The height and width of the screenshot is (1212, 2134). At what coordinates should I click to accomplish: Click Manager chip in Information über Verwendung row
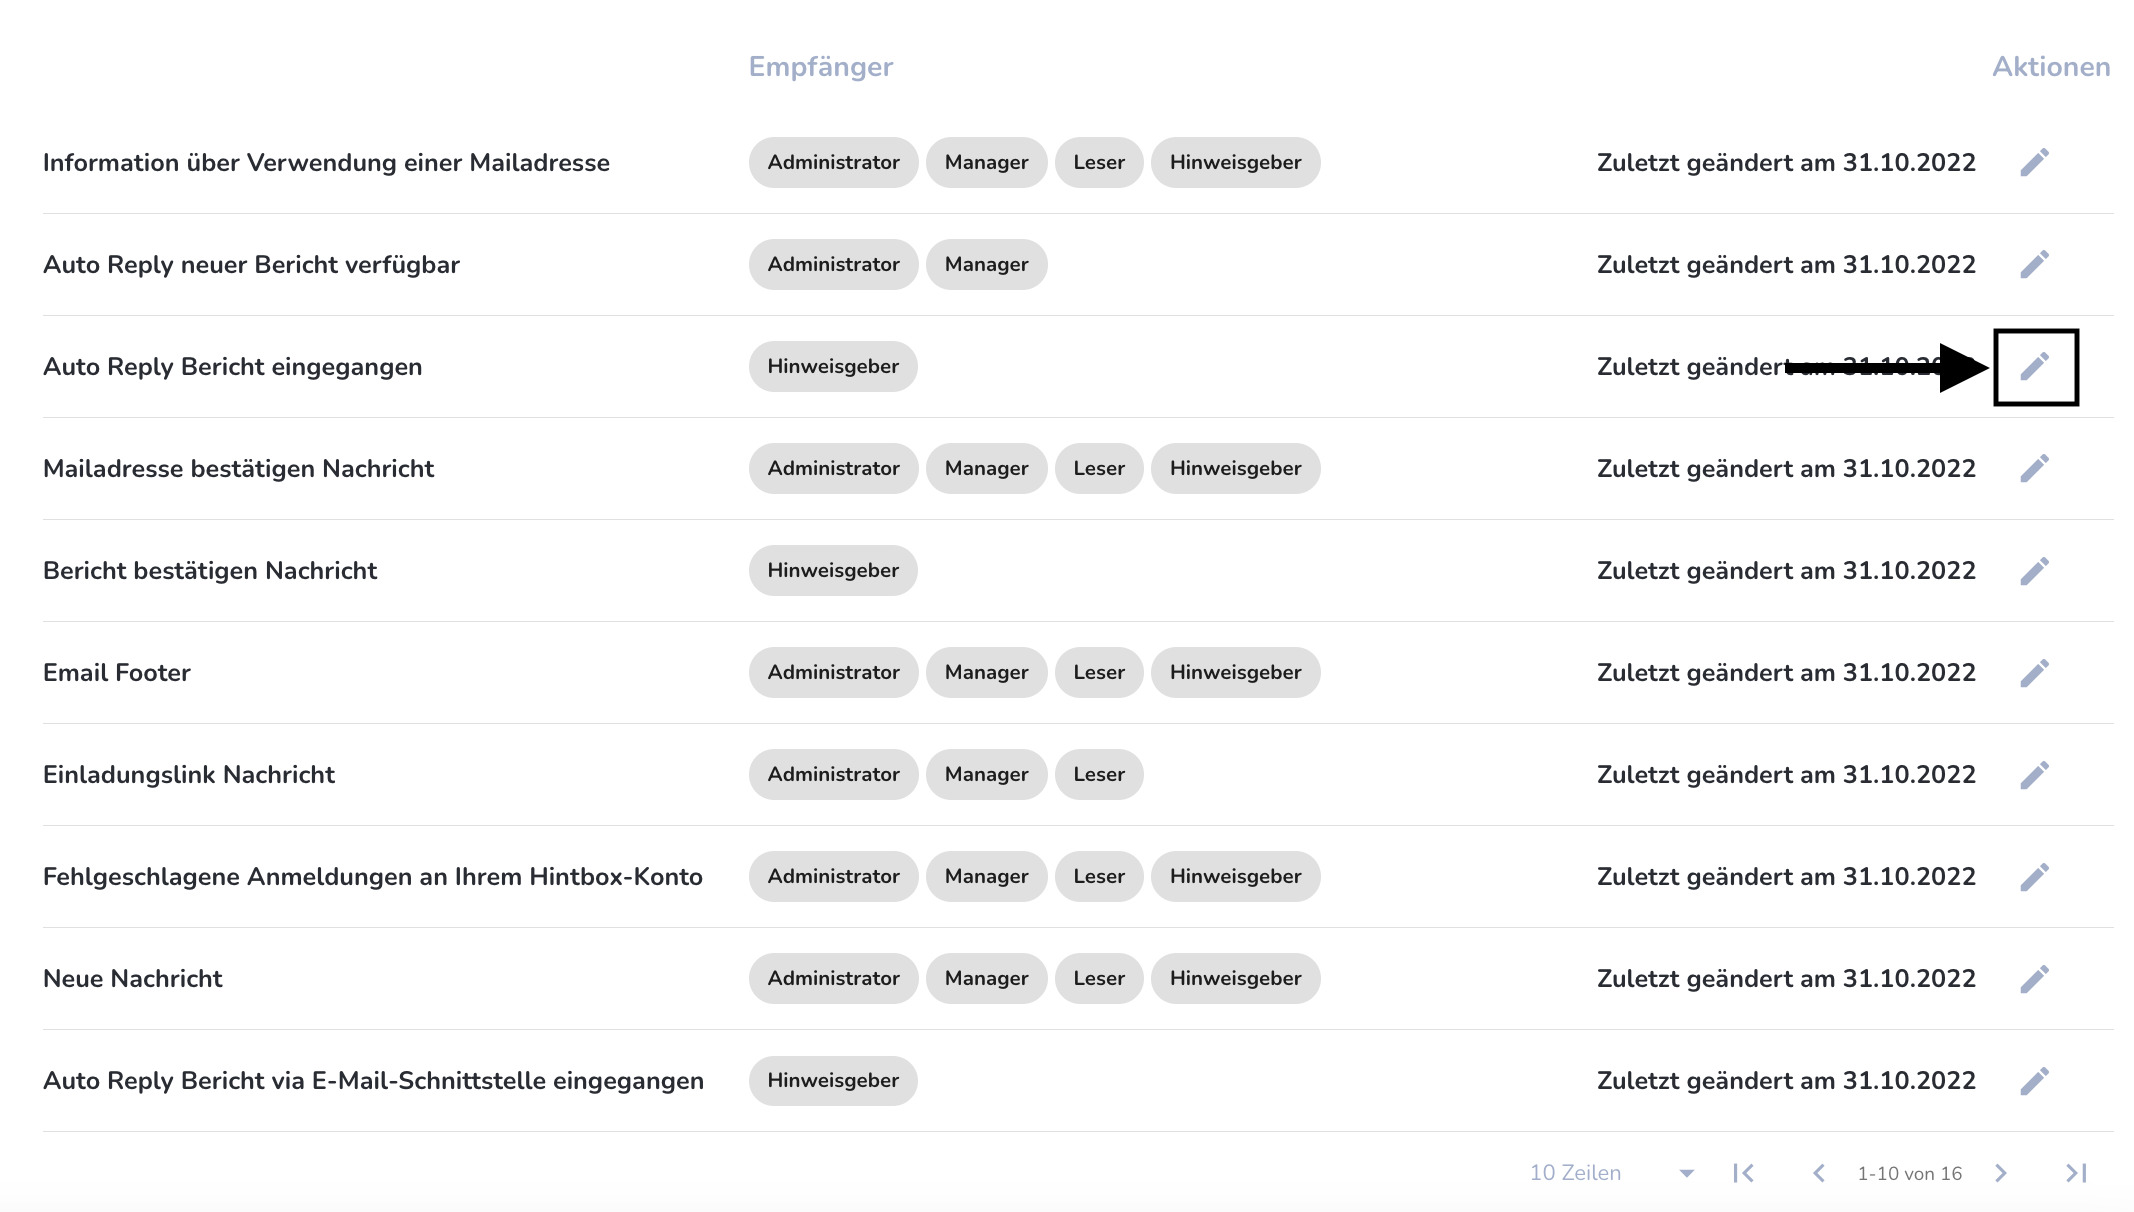986,162
